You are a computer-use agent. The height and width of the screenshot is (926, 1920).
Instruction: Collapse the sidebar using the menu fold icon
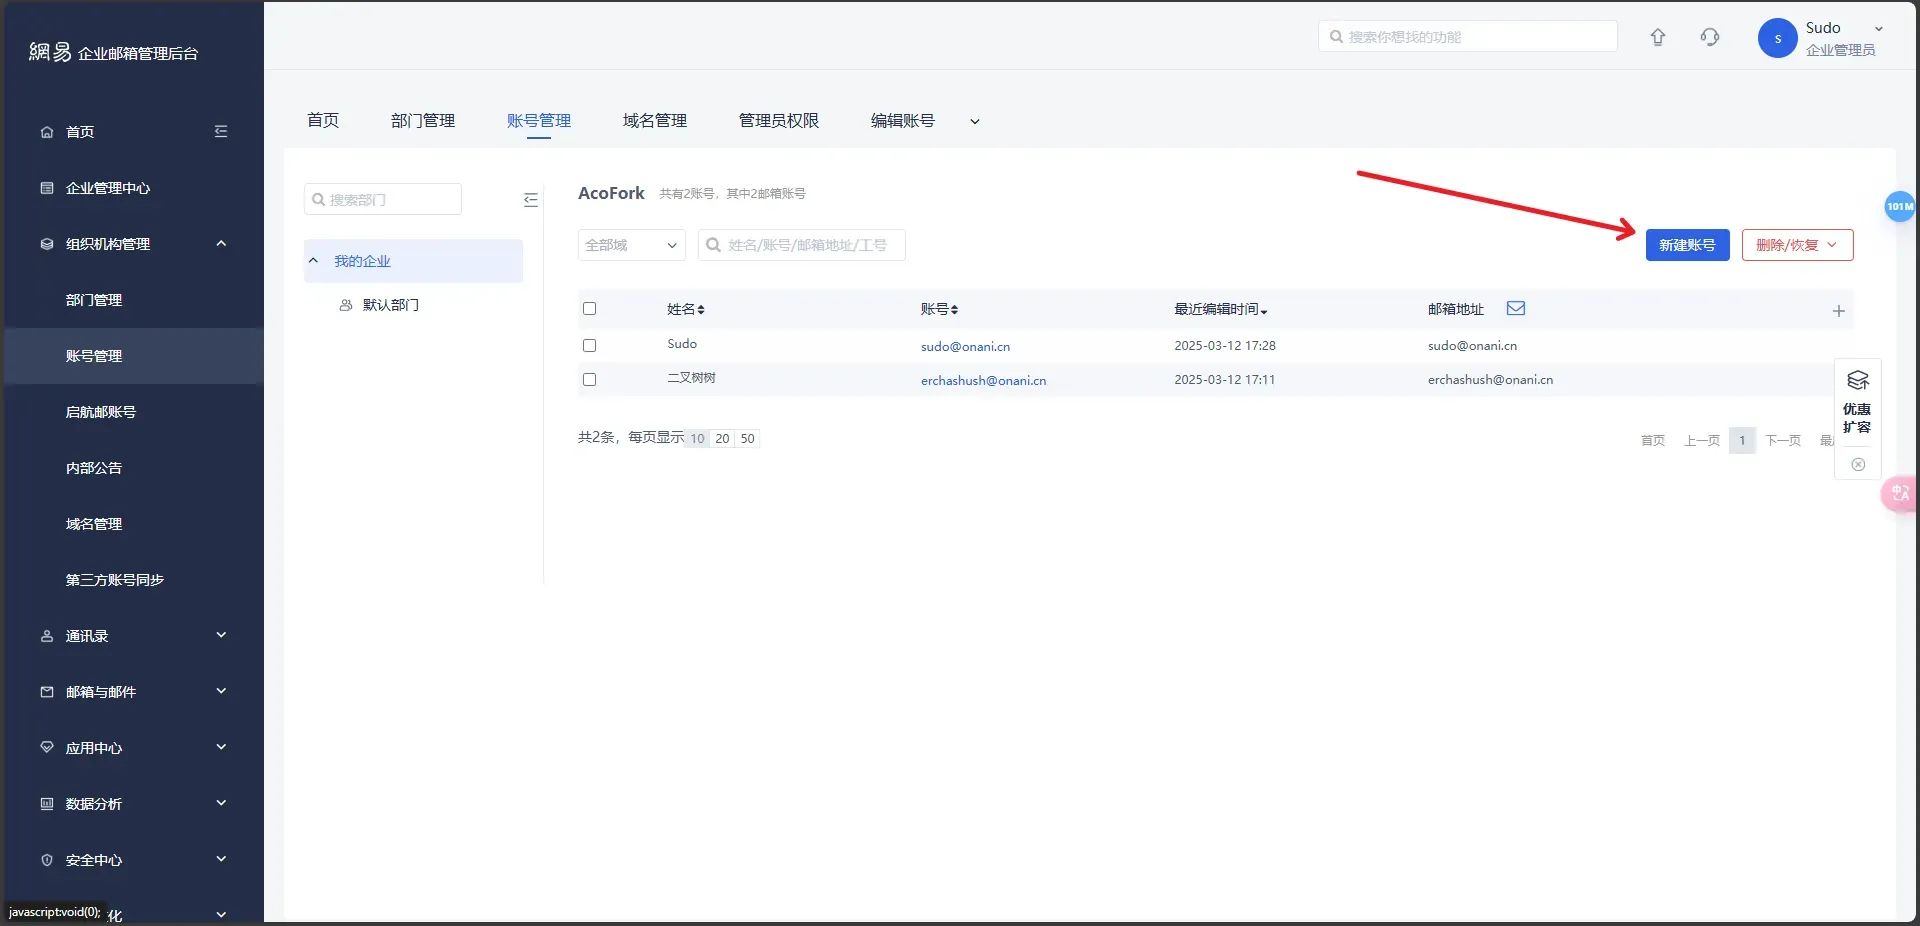coord(221,132)
